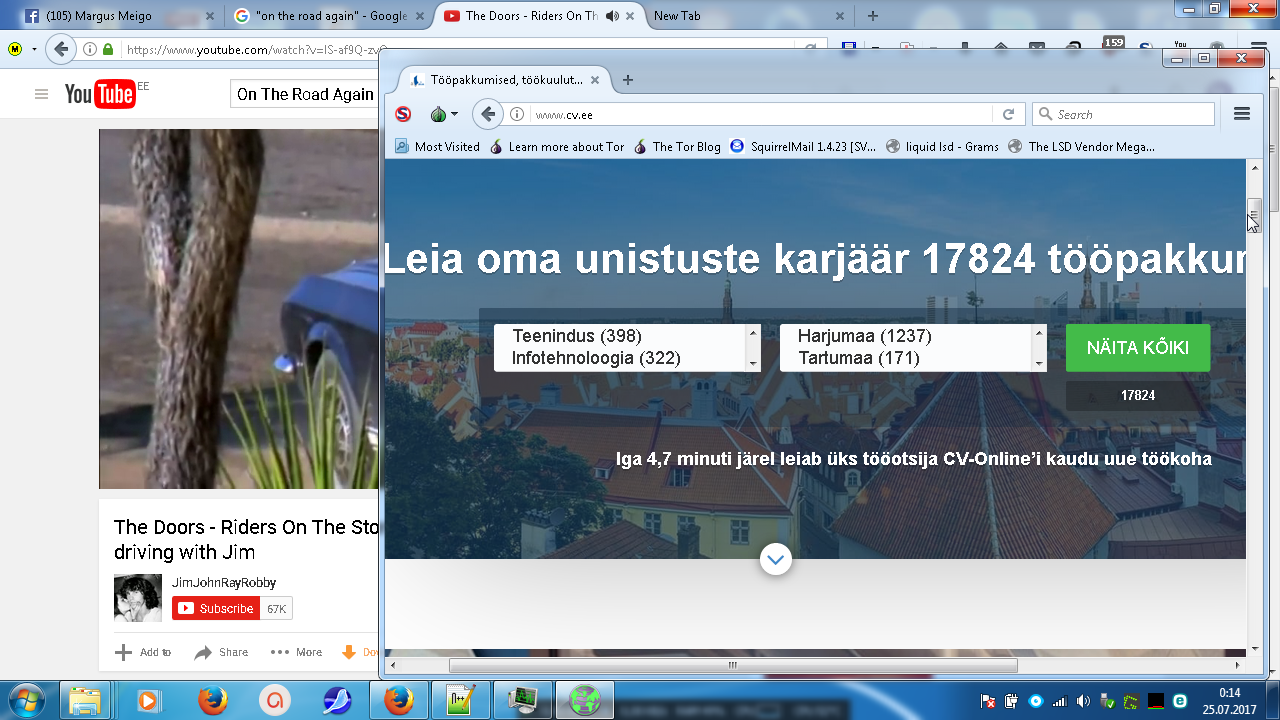Screen dimensions: 1280x720
Task: Switch to The Doors - Riders On Th tab
Action: 536,15
